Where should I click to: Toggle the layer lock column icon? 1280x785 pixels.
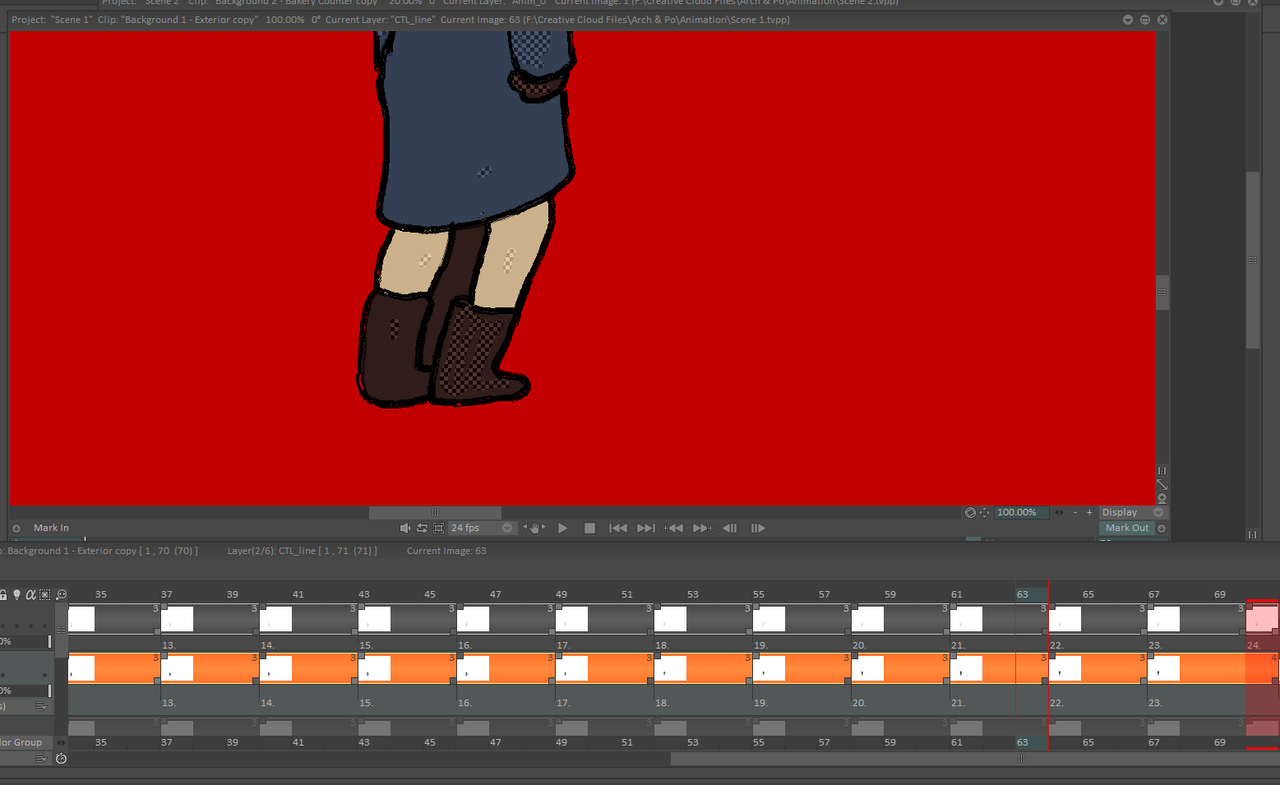click(3, 594)
